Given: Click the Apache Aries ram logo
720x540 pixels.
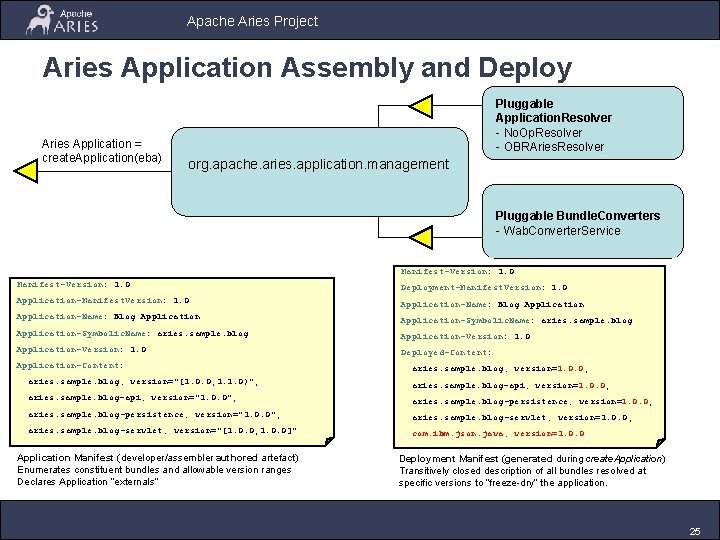Looking at the screenshot, I should click(62, 19).
